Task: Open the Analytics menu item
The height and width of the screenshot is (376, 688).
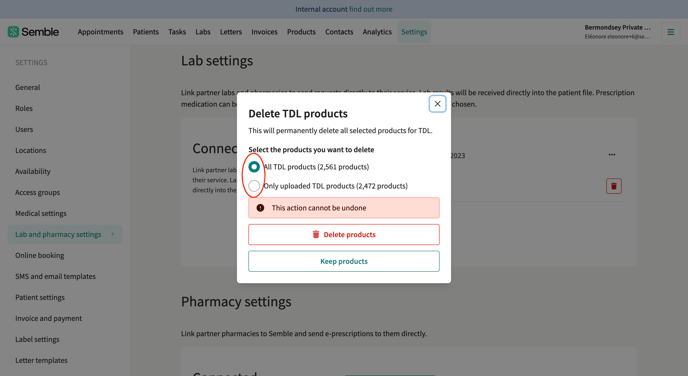Action: (377, 32)
